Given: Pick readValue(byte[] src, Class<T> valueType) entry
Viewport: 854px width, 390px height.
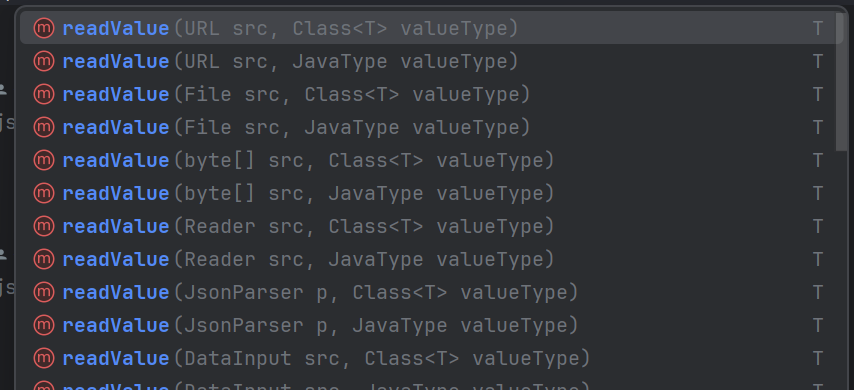Looking at the screenshot, I should point(431,161).
